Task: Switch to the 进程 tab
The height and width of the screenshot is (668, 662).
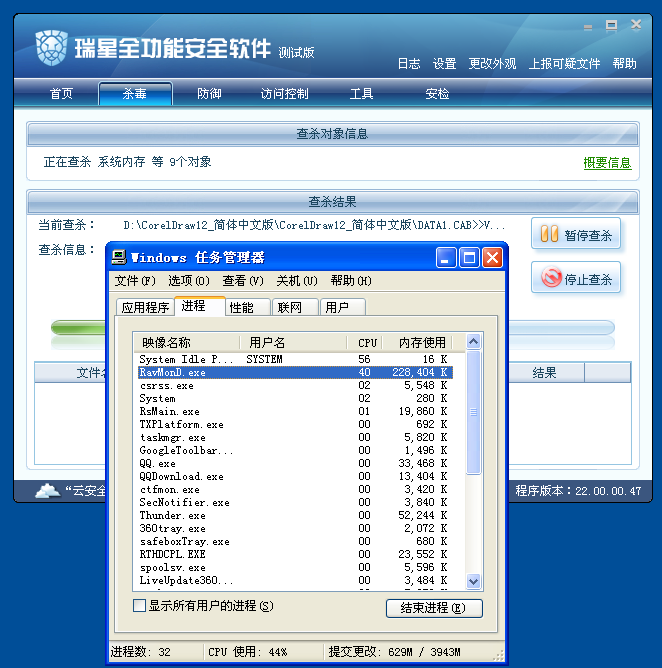Action: [x=199, y=306]
